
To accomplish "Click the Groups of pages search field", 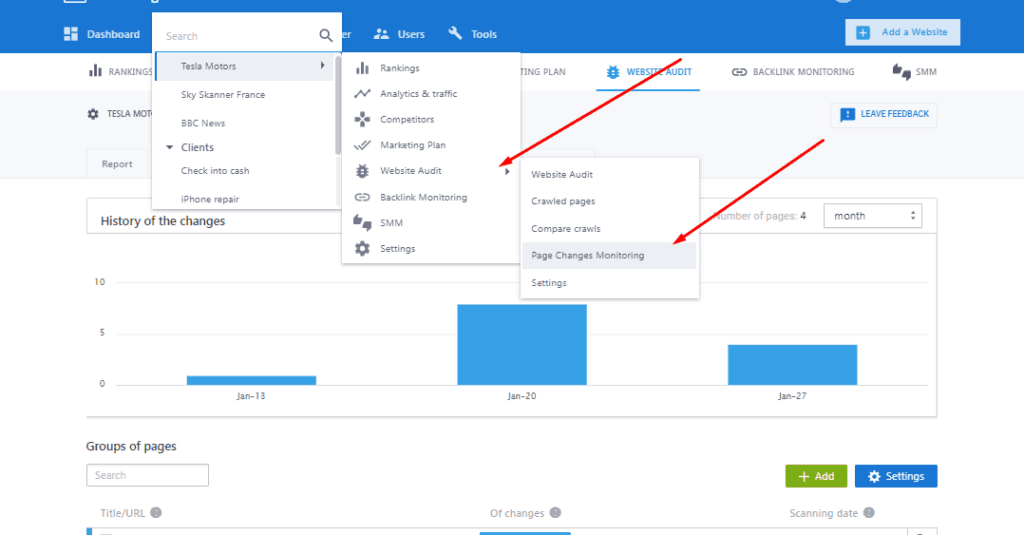I will click(147, 476).
